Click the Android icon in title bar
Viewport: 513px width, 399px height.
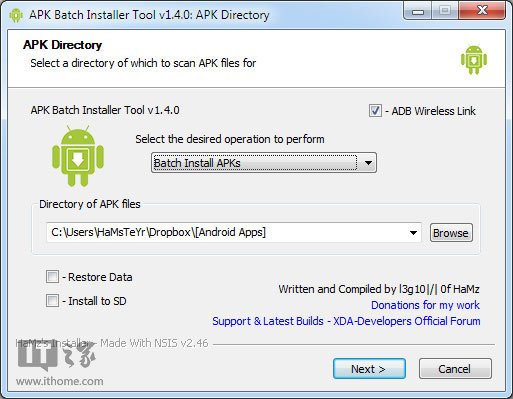pyautogui.click(x=16, y=15)
